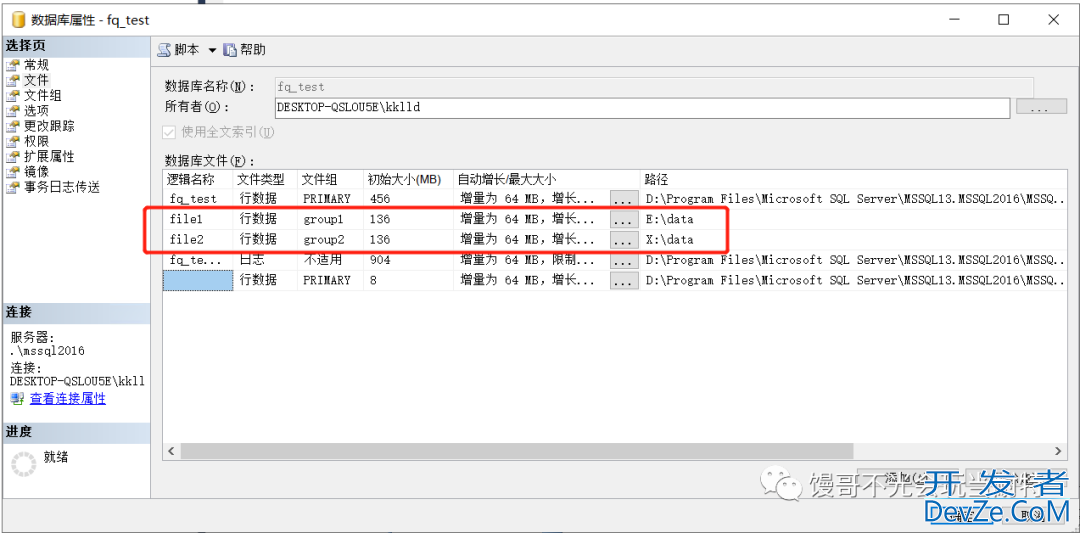Click the 不适用 filegroup cell
Screen dimensions: 1080x533
coord(330,260)
